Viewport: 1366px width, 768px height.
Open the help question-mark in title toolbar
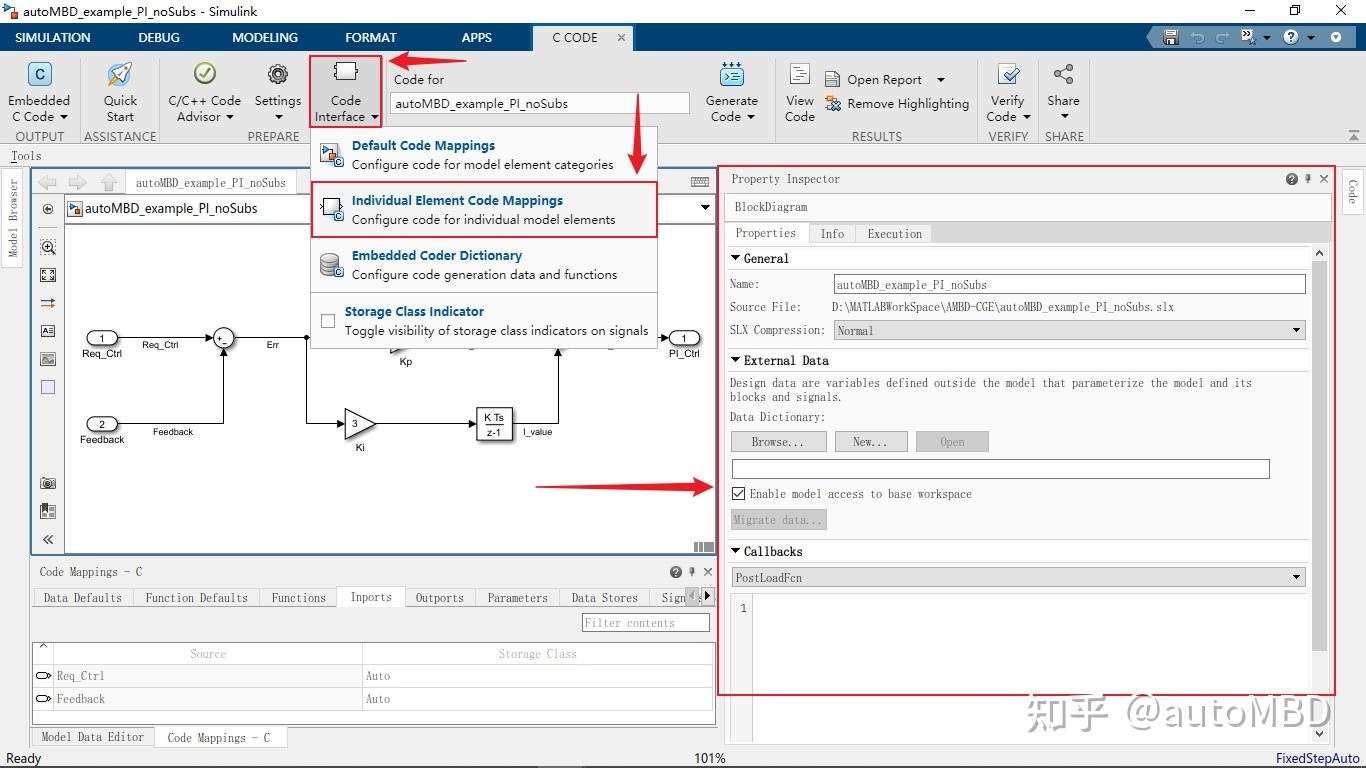1291,37
